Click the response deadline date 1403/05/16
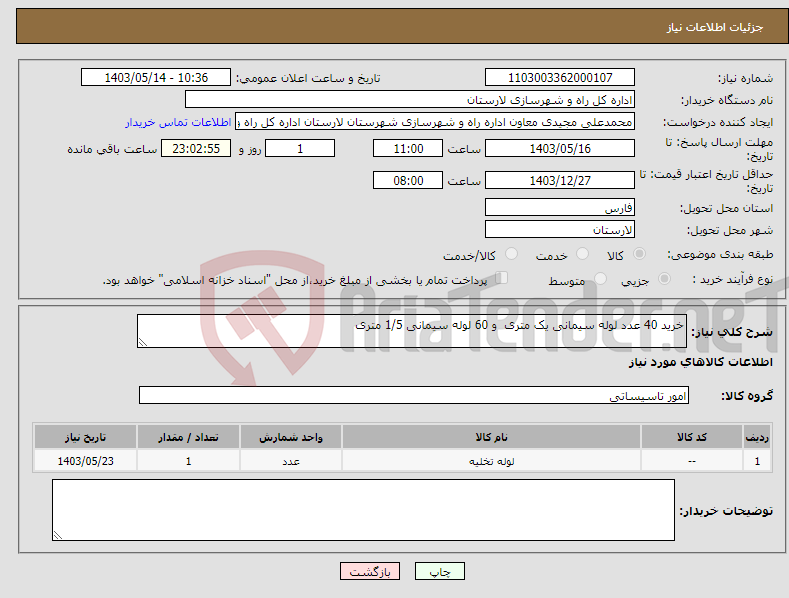Viewport: 789px width, 598px height. (560, 148)
